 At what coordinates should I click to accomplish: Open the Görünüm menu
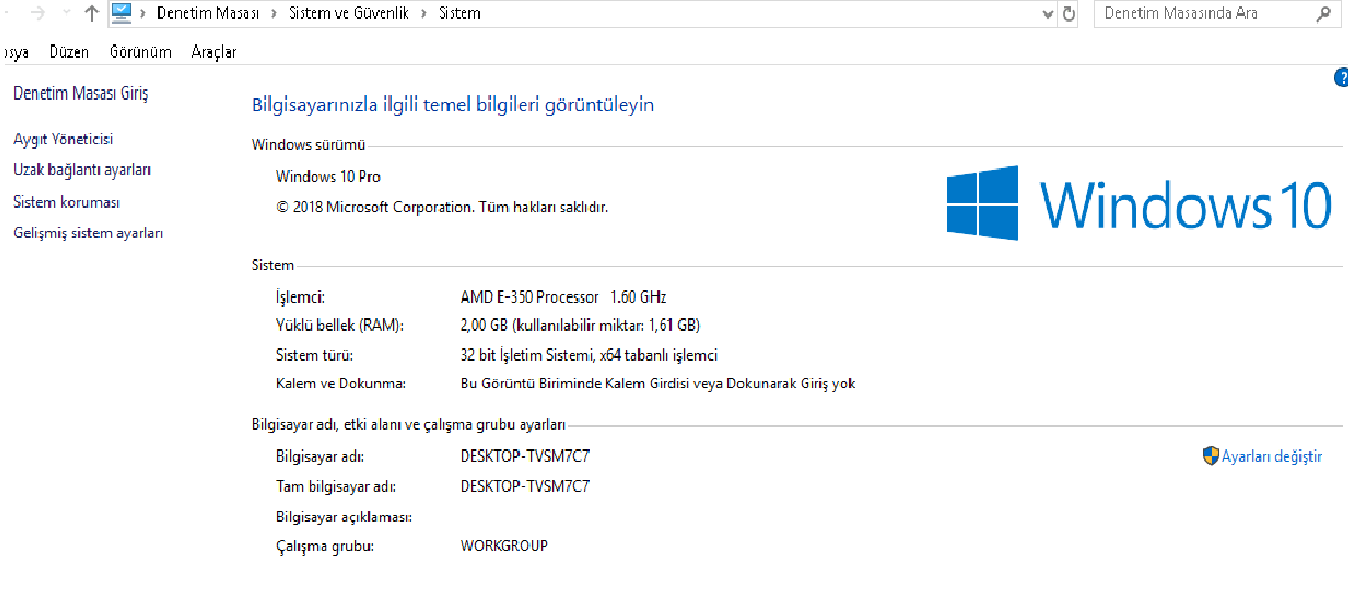141,52
